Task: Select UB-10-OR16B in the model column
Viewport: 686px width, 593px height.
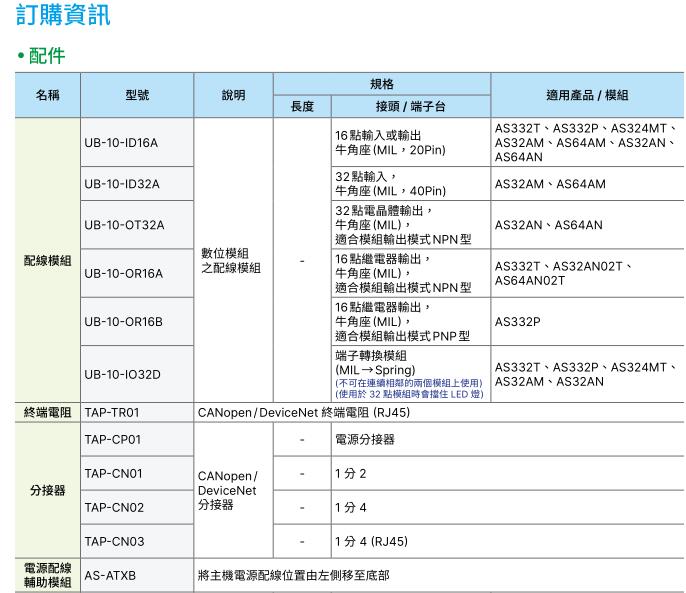Action: pos(124,321)
